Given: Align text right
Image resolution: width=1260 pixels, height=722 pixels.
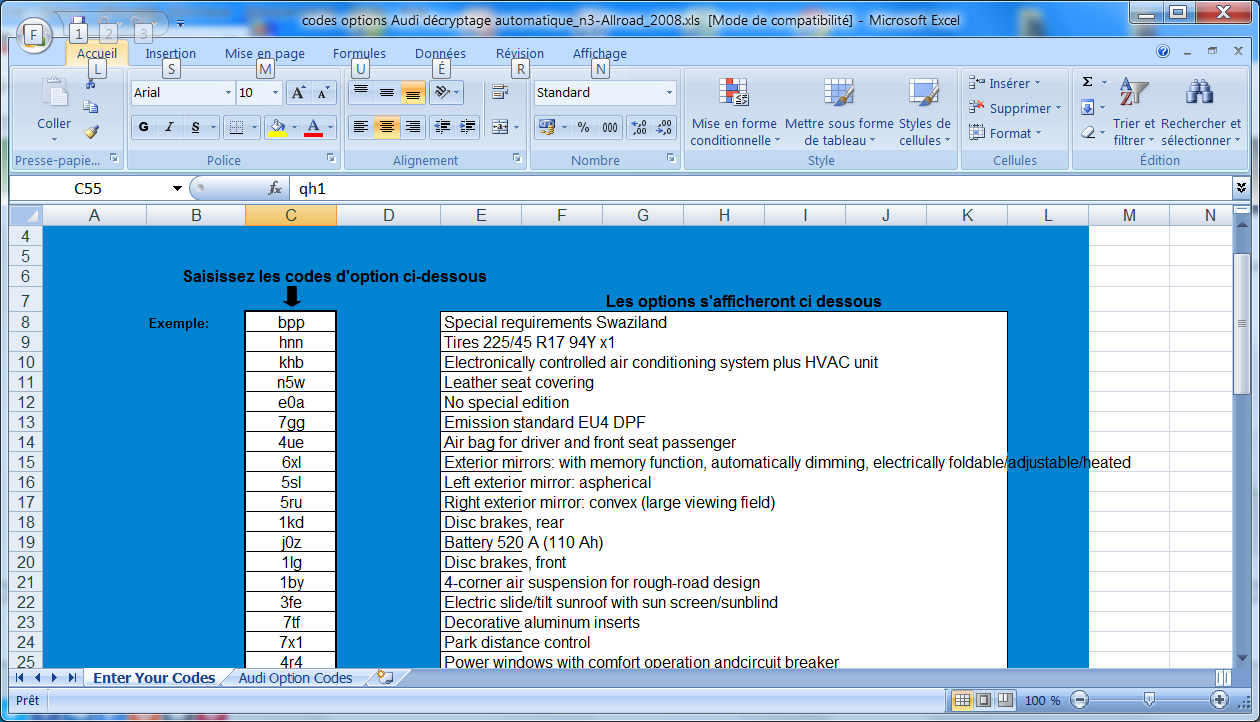Looking at the screenshot, I should (412, 127).
